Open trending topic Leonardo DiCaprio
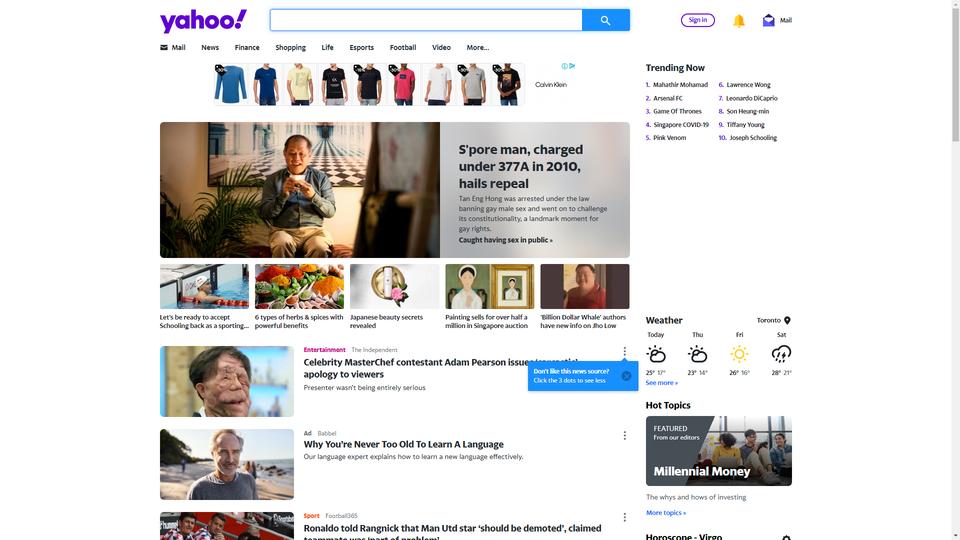This screenshot has height=540, width=960. [x=752, y=98]
